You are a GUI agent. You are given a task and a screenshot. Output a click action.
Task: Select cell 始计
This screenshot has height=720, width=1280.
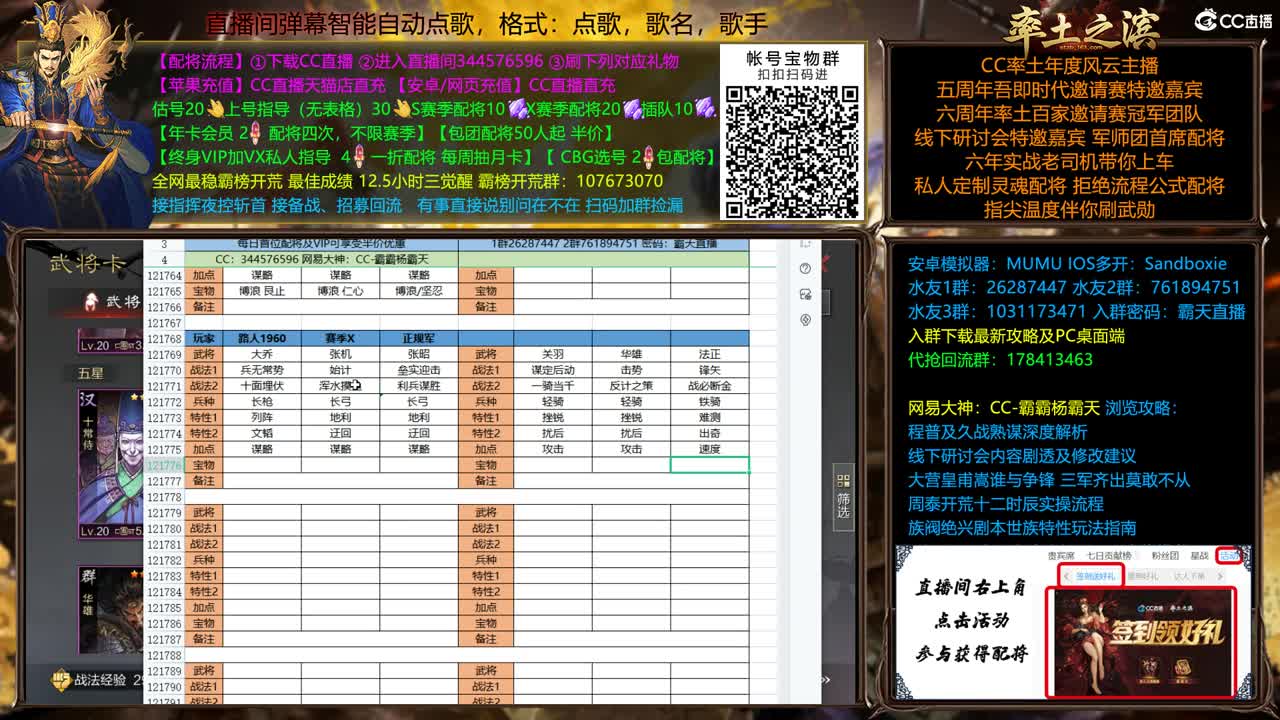coord(340,370)
